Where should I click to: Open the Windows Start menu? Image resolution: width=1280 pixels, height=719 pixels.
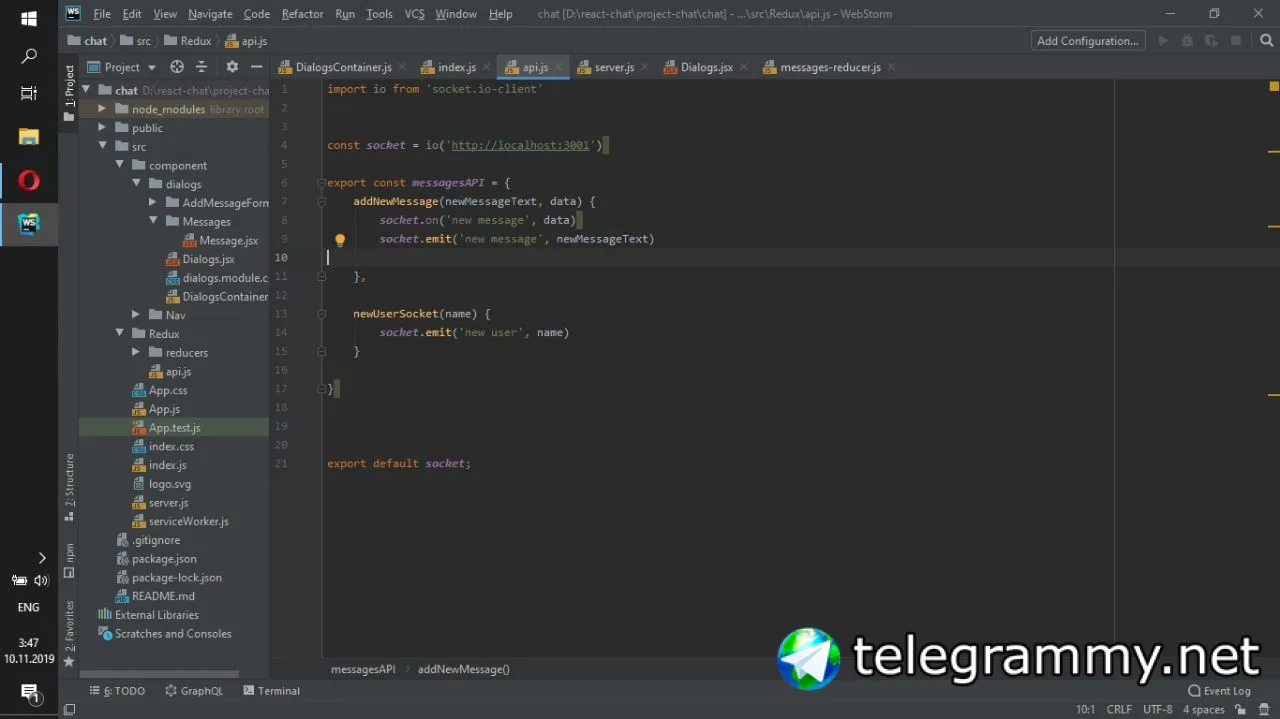tap(29, 18)
